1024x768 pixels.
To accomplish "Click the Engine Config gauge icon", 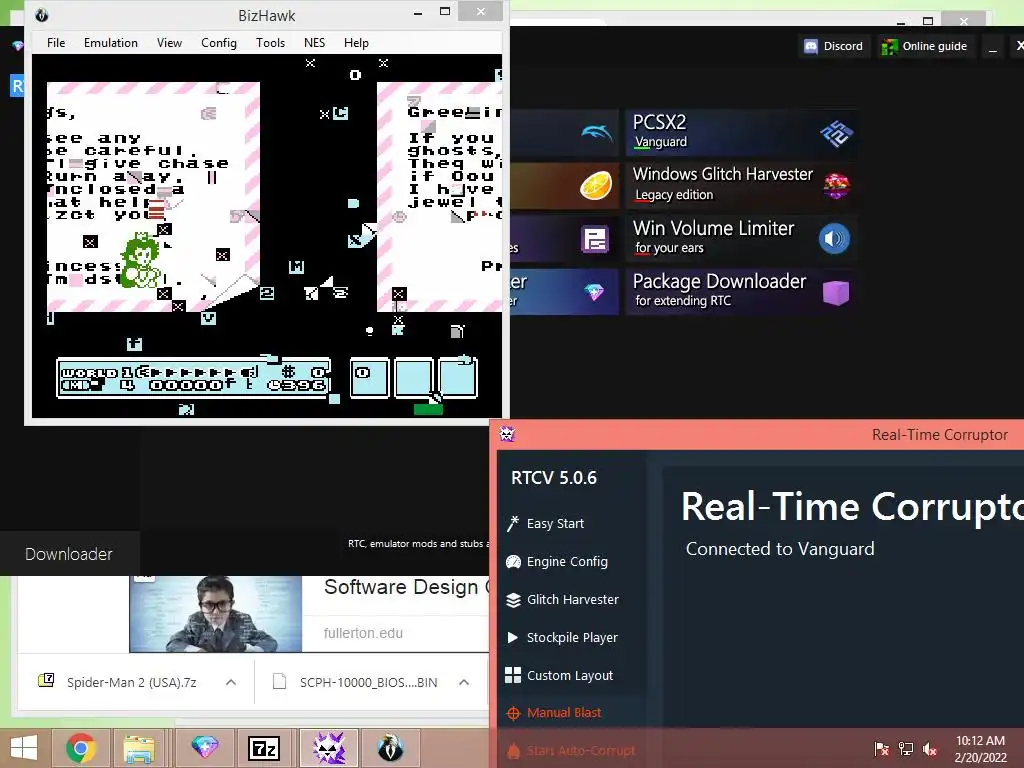I will (x=513, y=562).
